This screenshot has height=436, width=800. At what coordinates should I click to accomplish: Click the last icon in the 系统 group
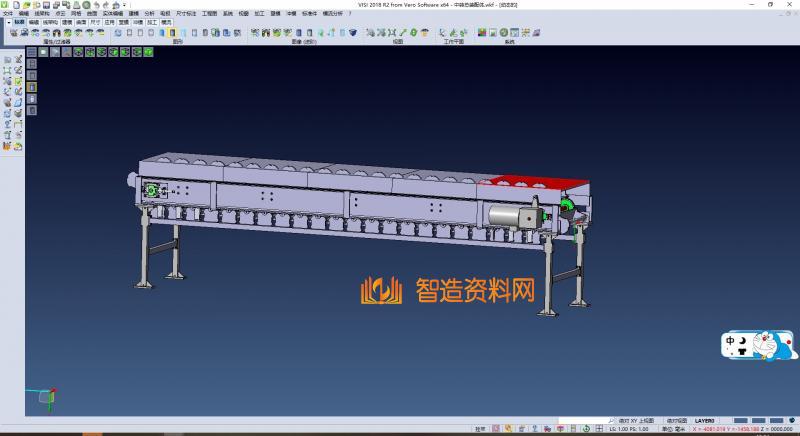(536, 33)
